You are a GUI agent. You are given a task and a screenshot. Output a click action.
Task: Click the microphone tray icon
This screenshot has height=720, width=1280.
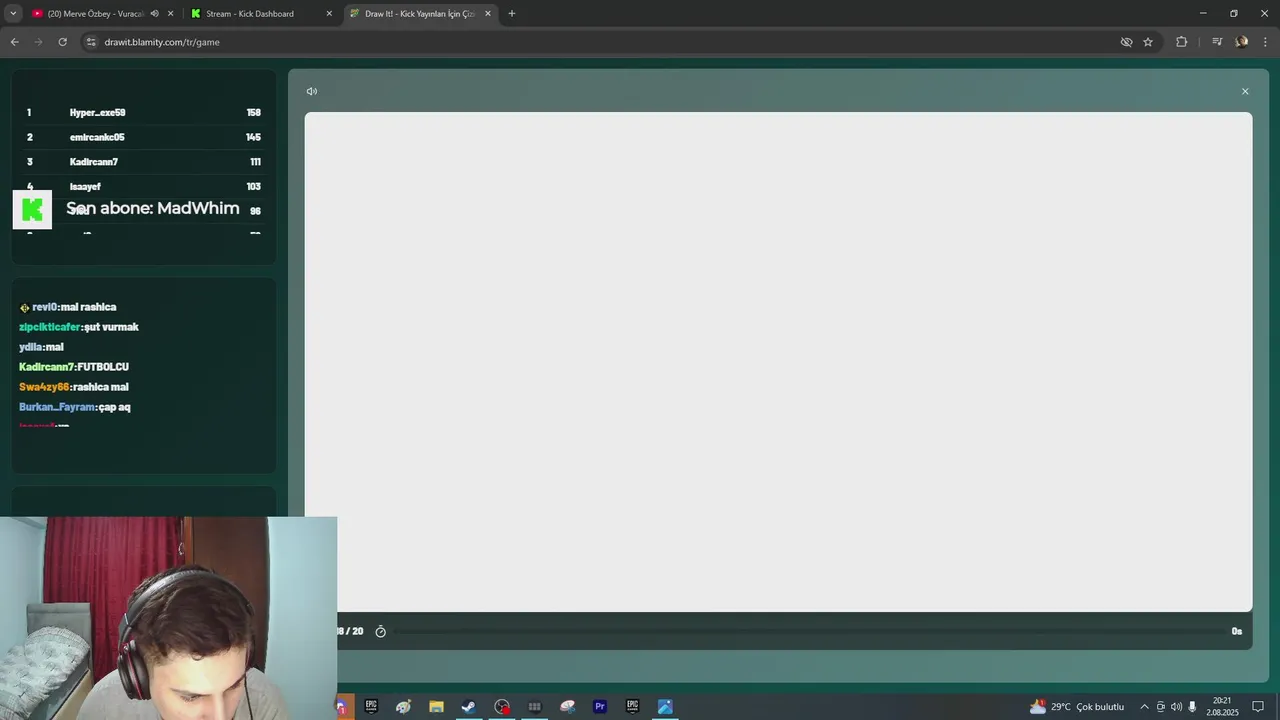pos(1192,707)
